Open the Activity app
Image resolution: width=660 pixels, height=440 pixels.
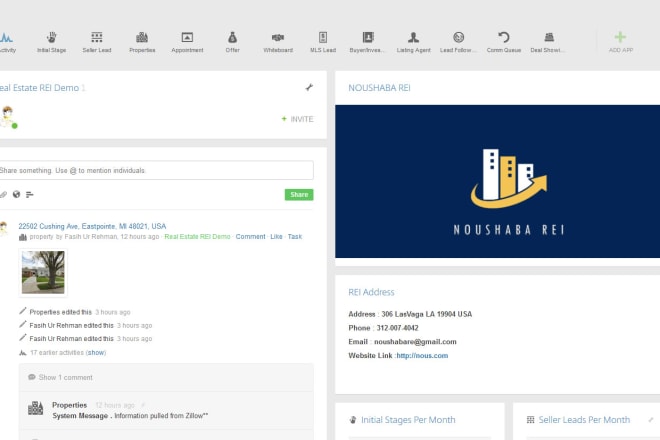(x=7, y=42)
